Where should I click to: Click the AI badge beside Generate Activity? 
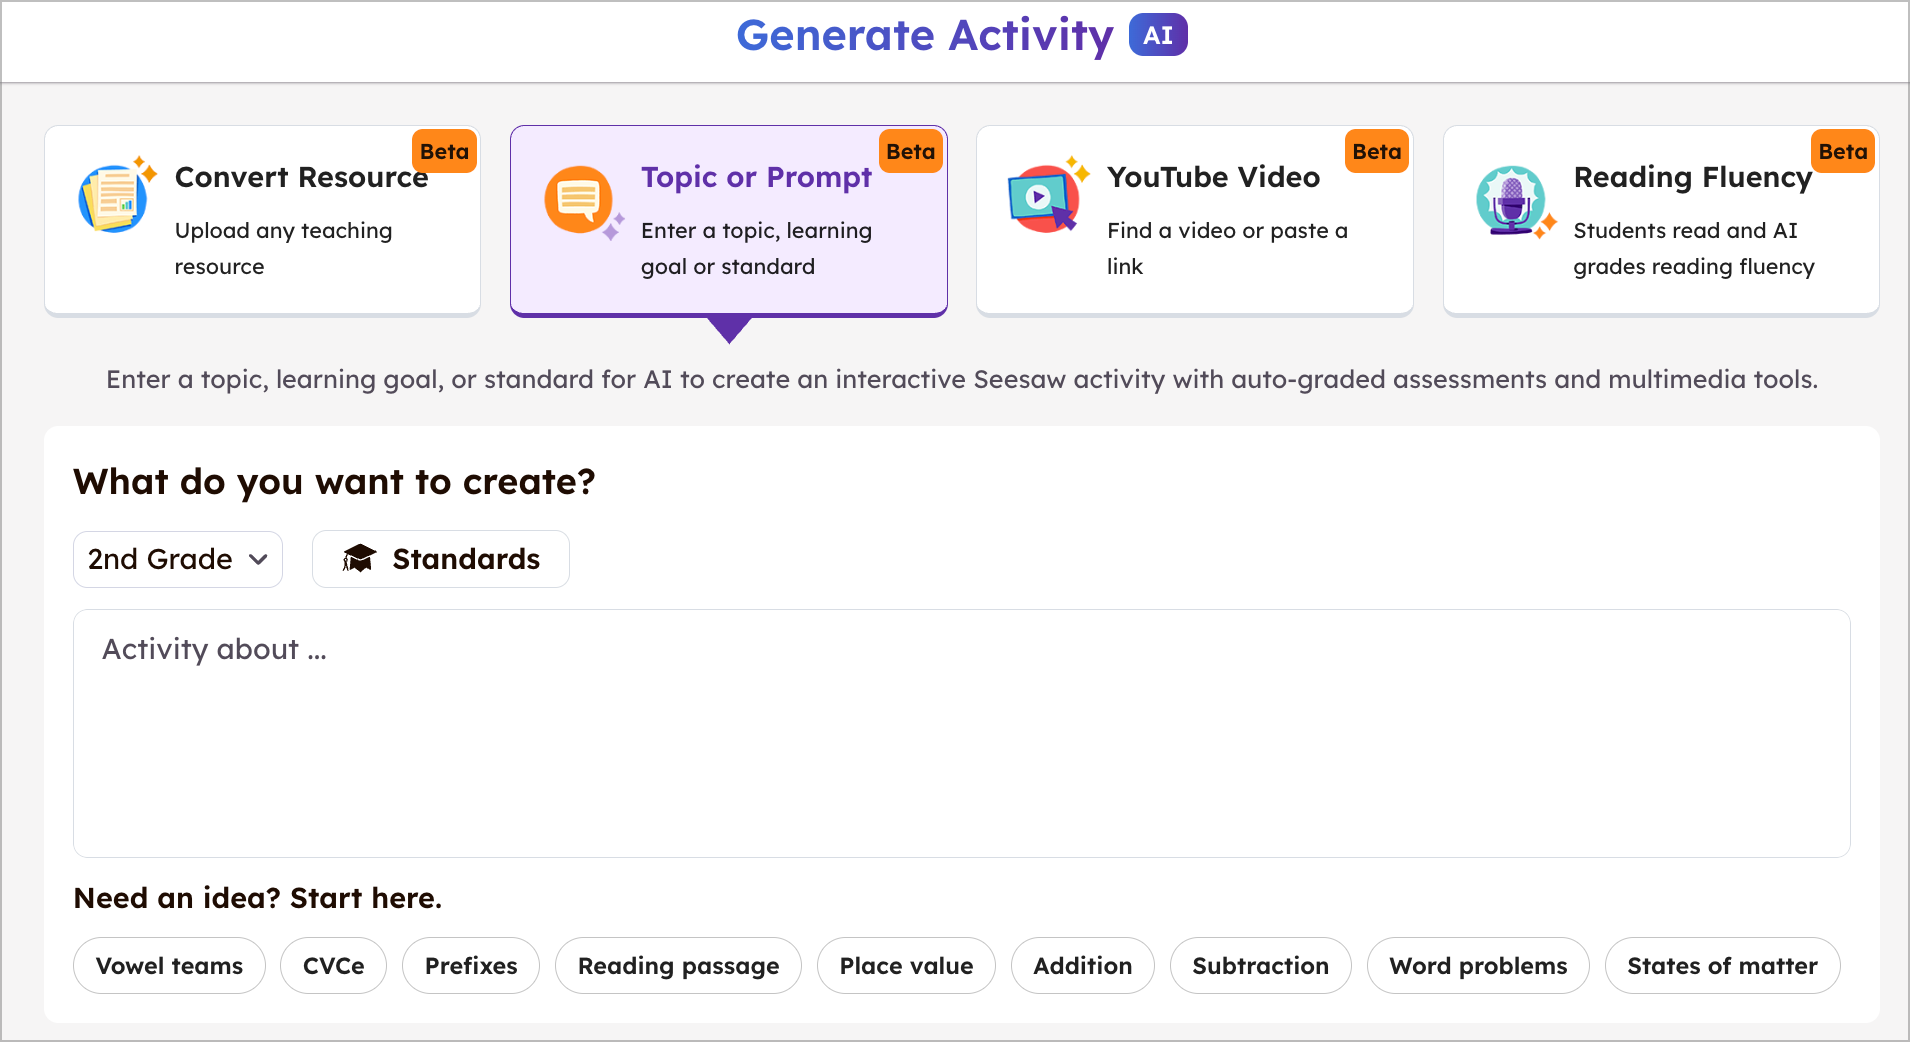click(1158, 36)
